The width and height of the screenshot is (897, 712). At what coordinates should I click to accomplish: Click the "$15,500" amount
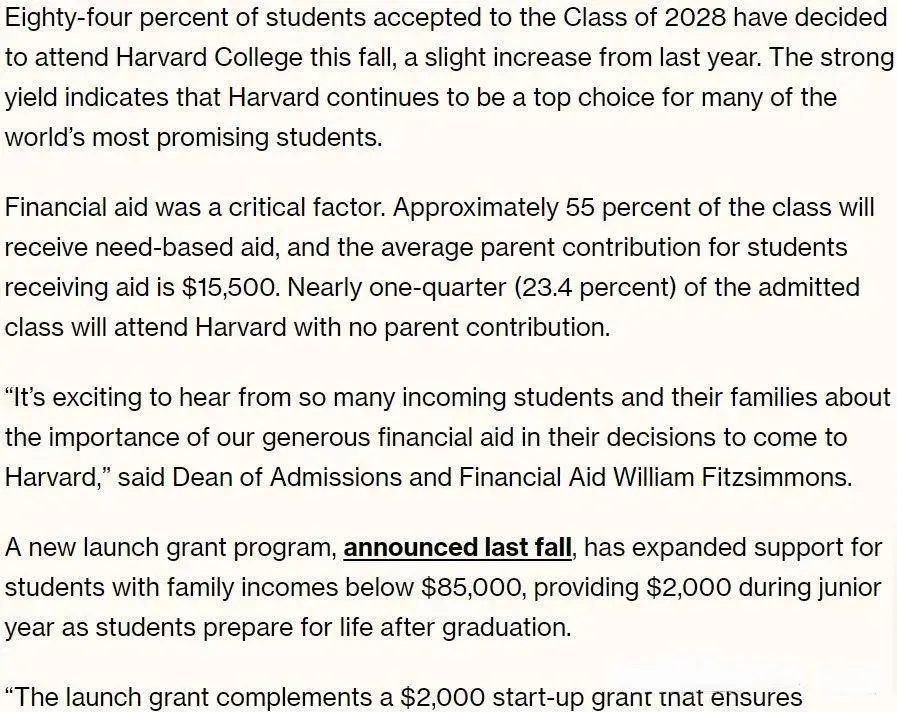pyautogui.click(x=230, y=288)
